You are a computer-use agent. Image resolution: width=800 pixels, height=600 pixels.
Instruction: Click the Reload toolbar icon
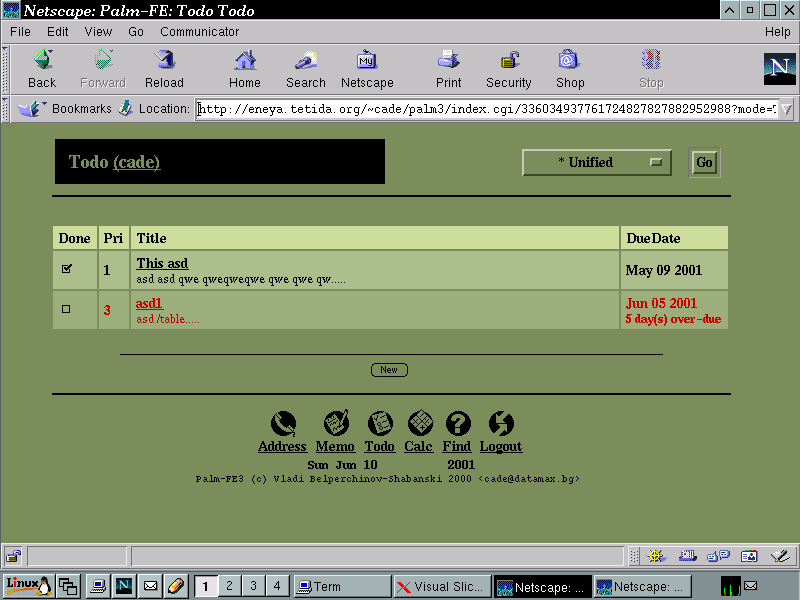pos(164,61)
